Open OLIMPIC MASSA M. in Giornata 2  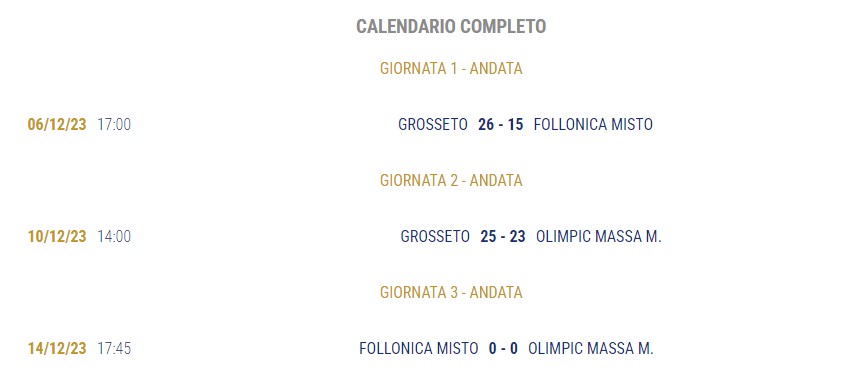click(x=598, y=236)
